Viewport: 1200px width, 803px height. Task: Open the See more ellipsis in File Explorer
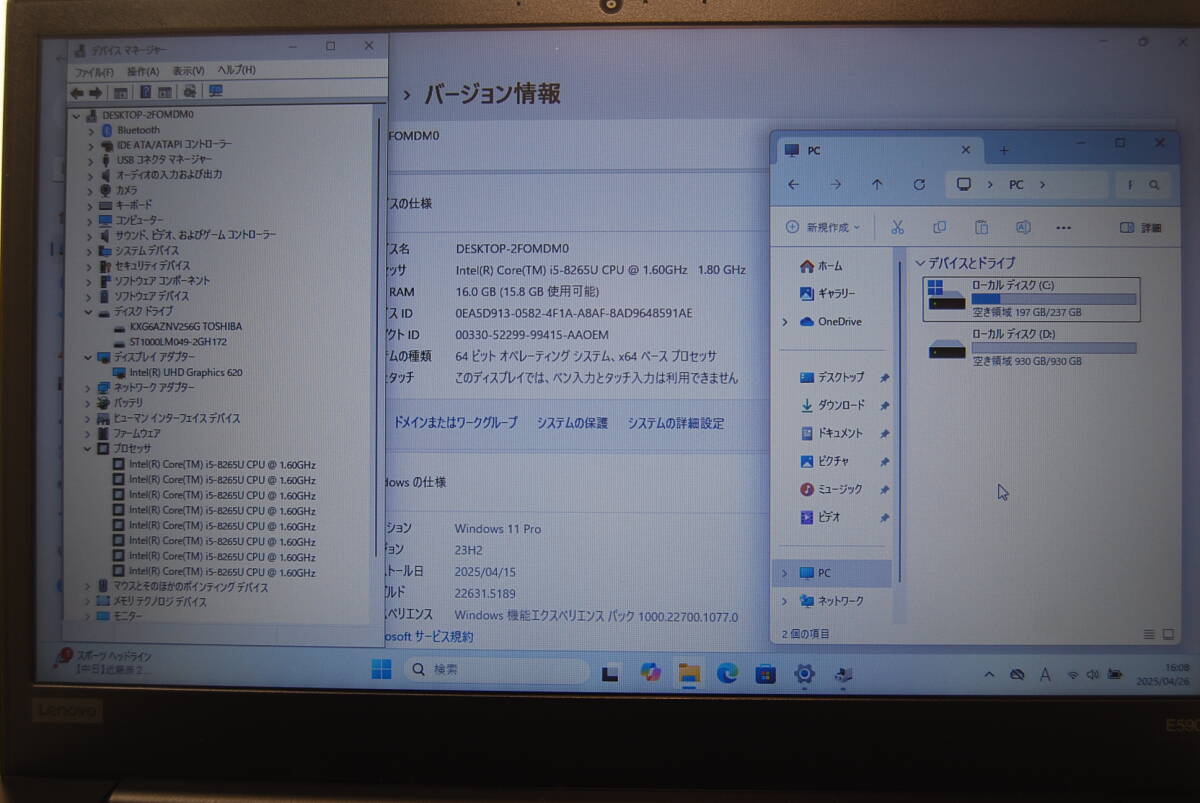point(1065,227)
